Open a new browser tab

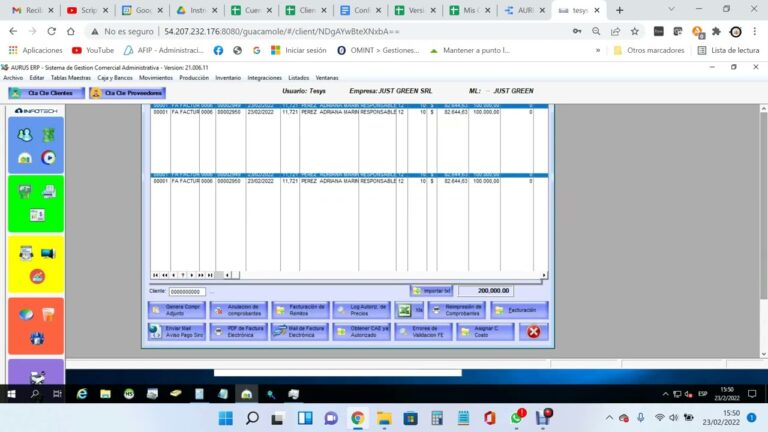(620, 10)
